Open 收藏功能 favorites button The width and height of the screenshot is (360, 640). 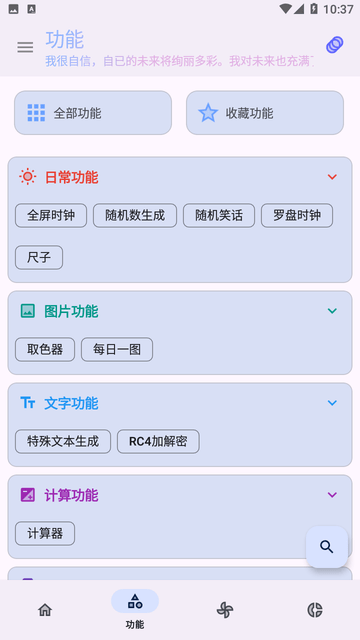265,113
